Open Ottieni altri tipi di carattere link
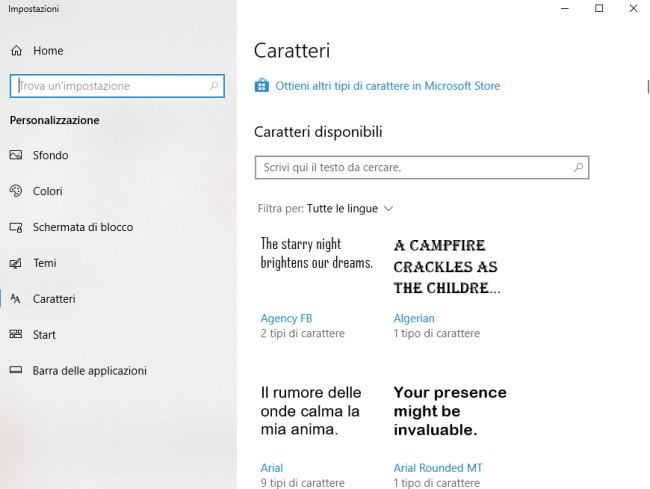This screenshot has width=650, height=489. click(388, 86)
